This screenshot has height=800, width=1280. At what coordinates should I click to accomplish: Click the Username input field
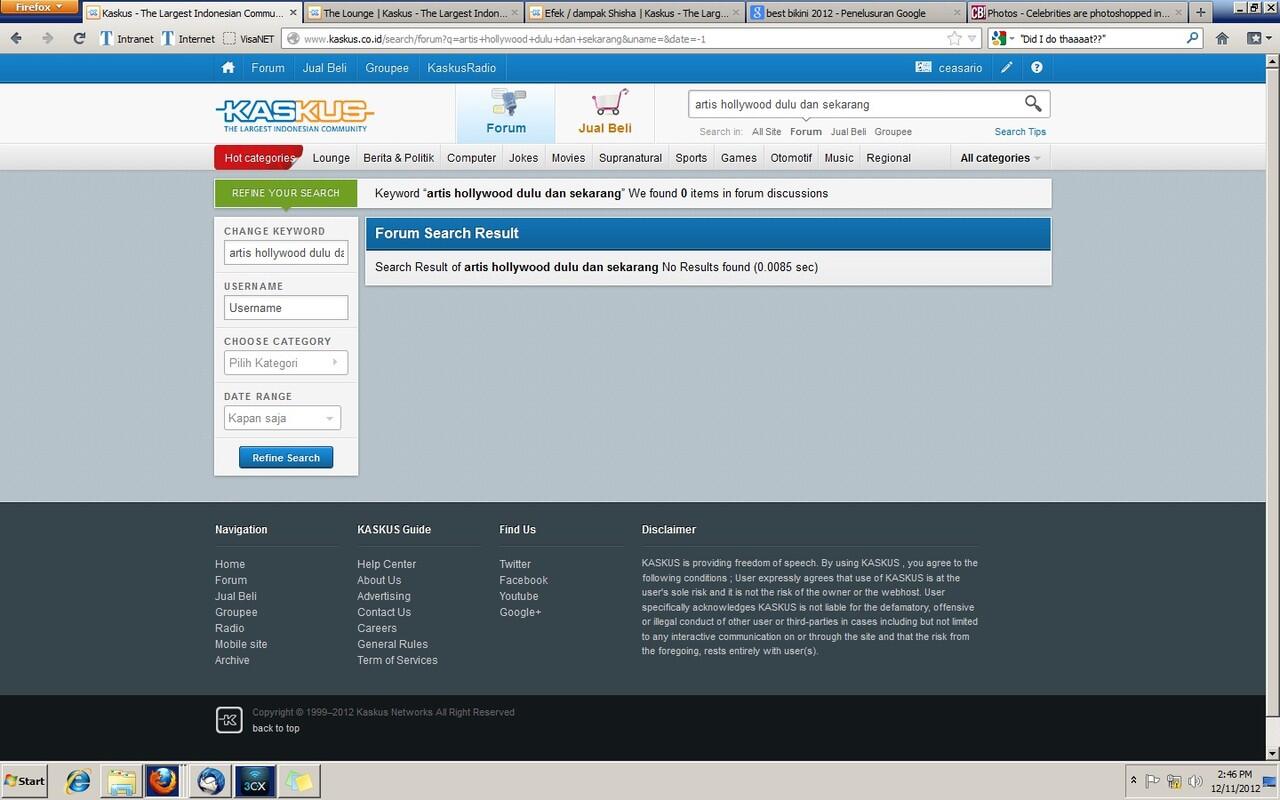point(286,308)
